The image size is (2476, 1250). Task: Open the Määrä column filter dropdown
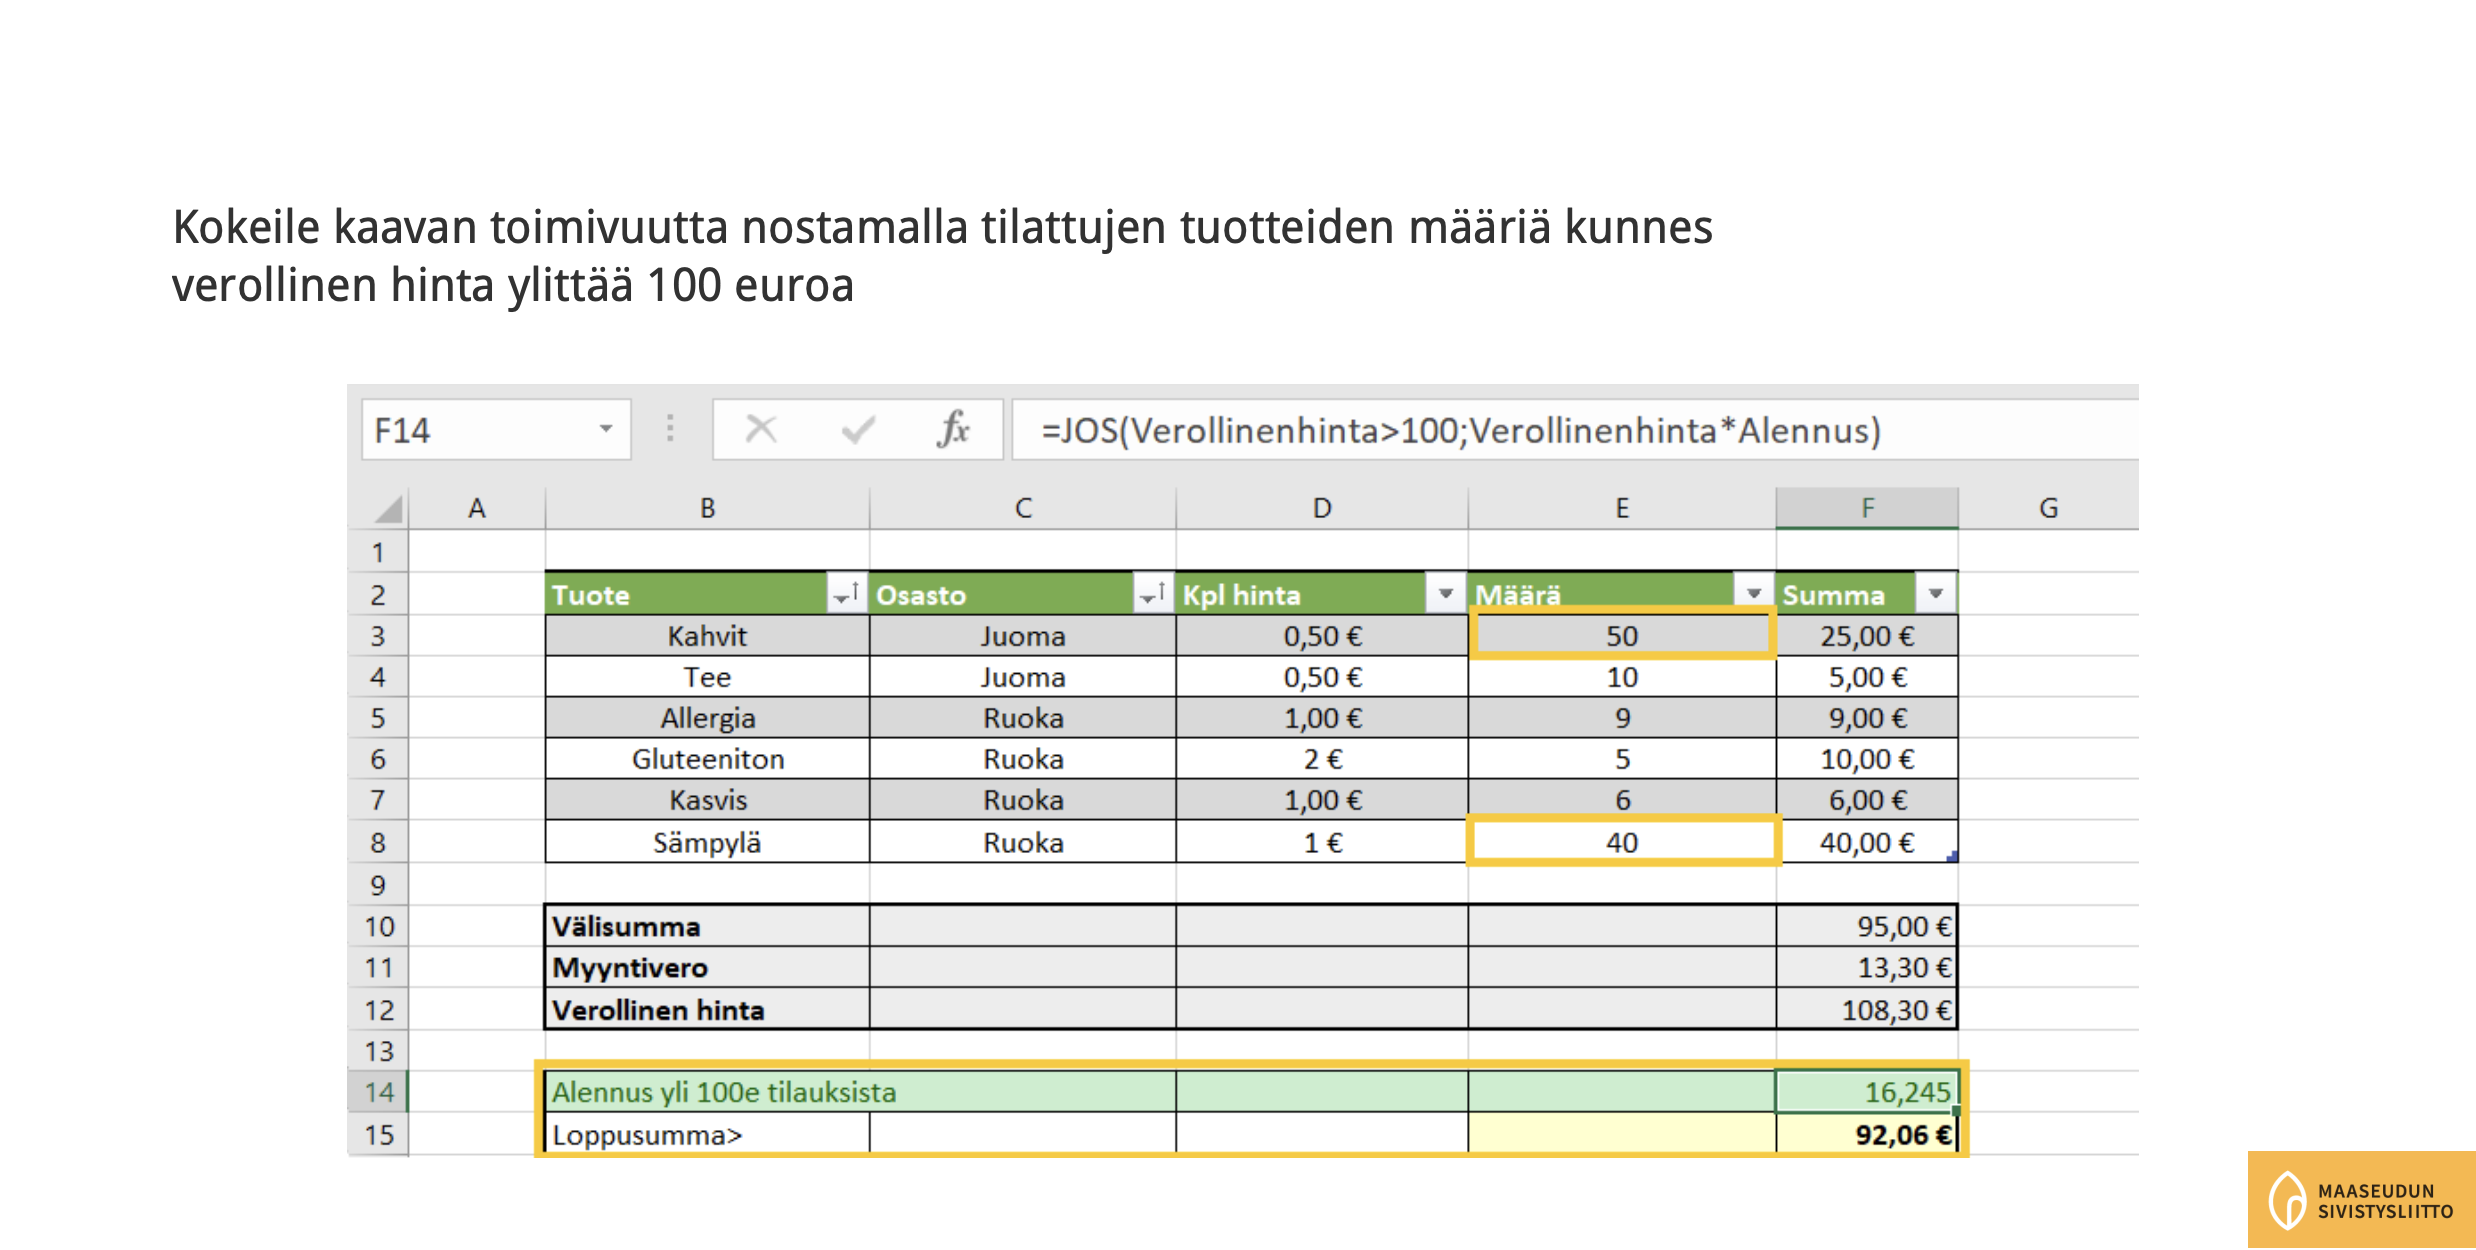[x=1753, y=594]
